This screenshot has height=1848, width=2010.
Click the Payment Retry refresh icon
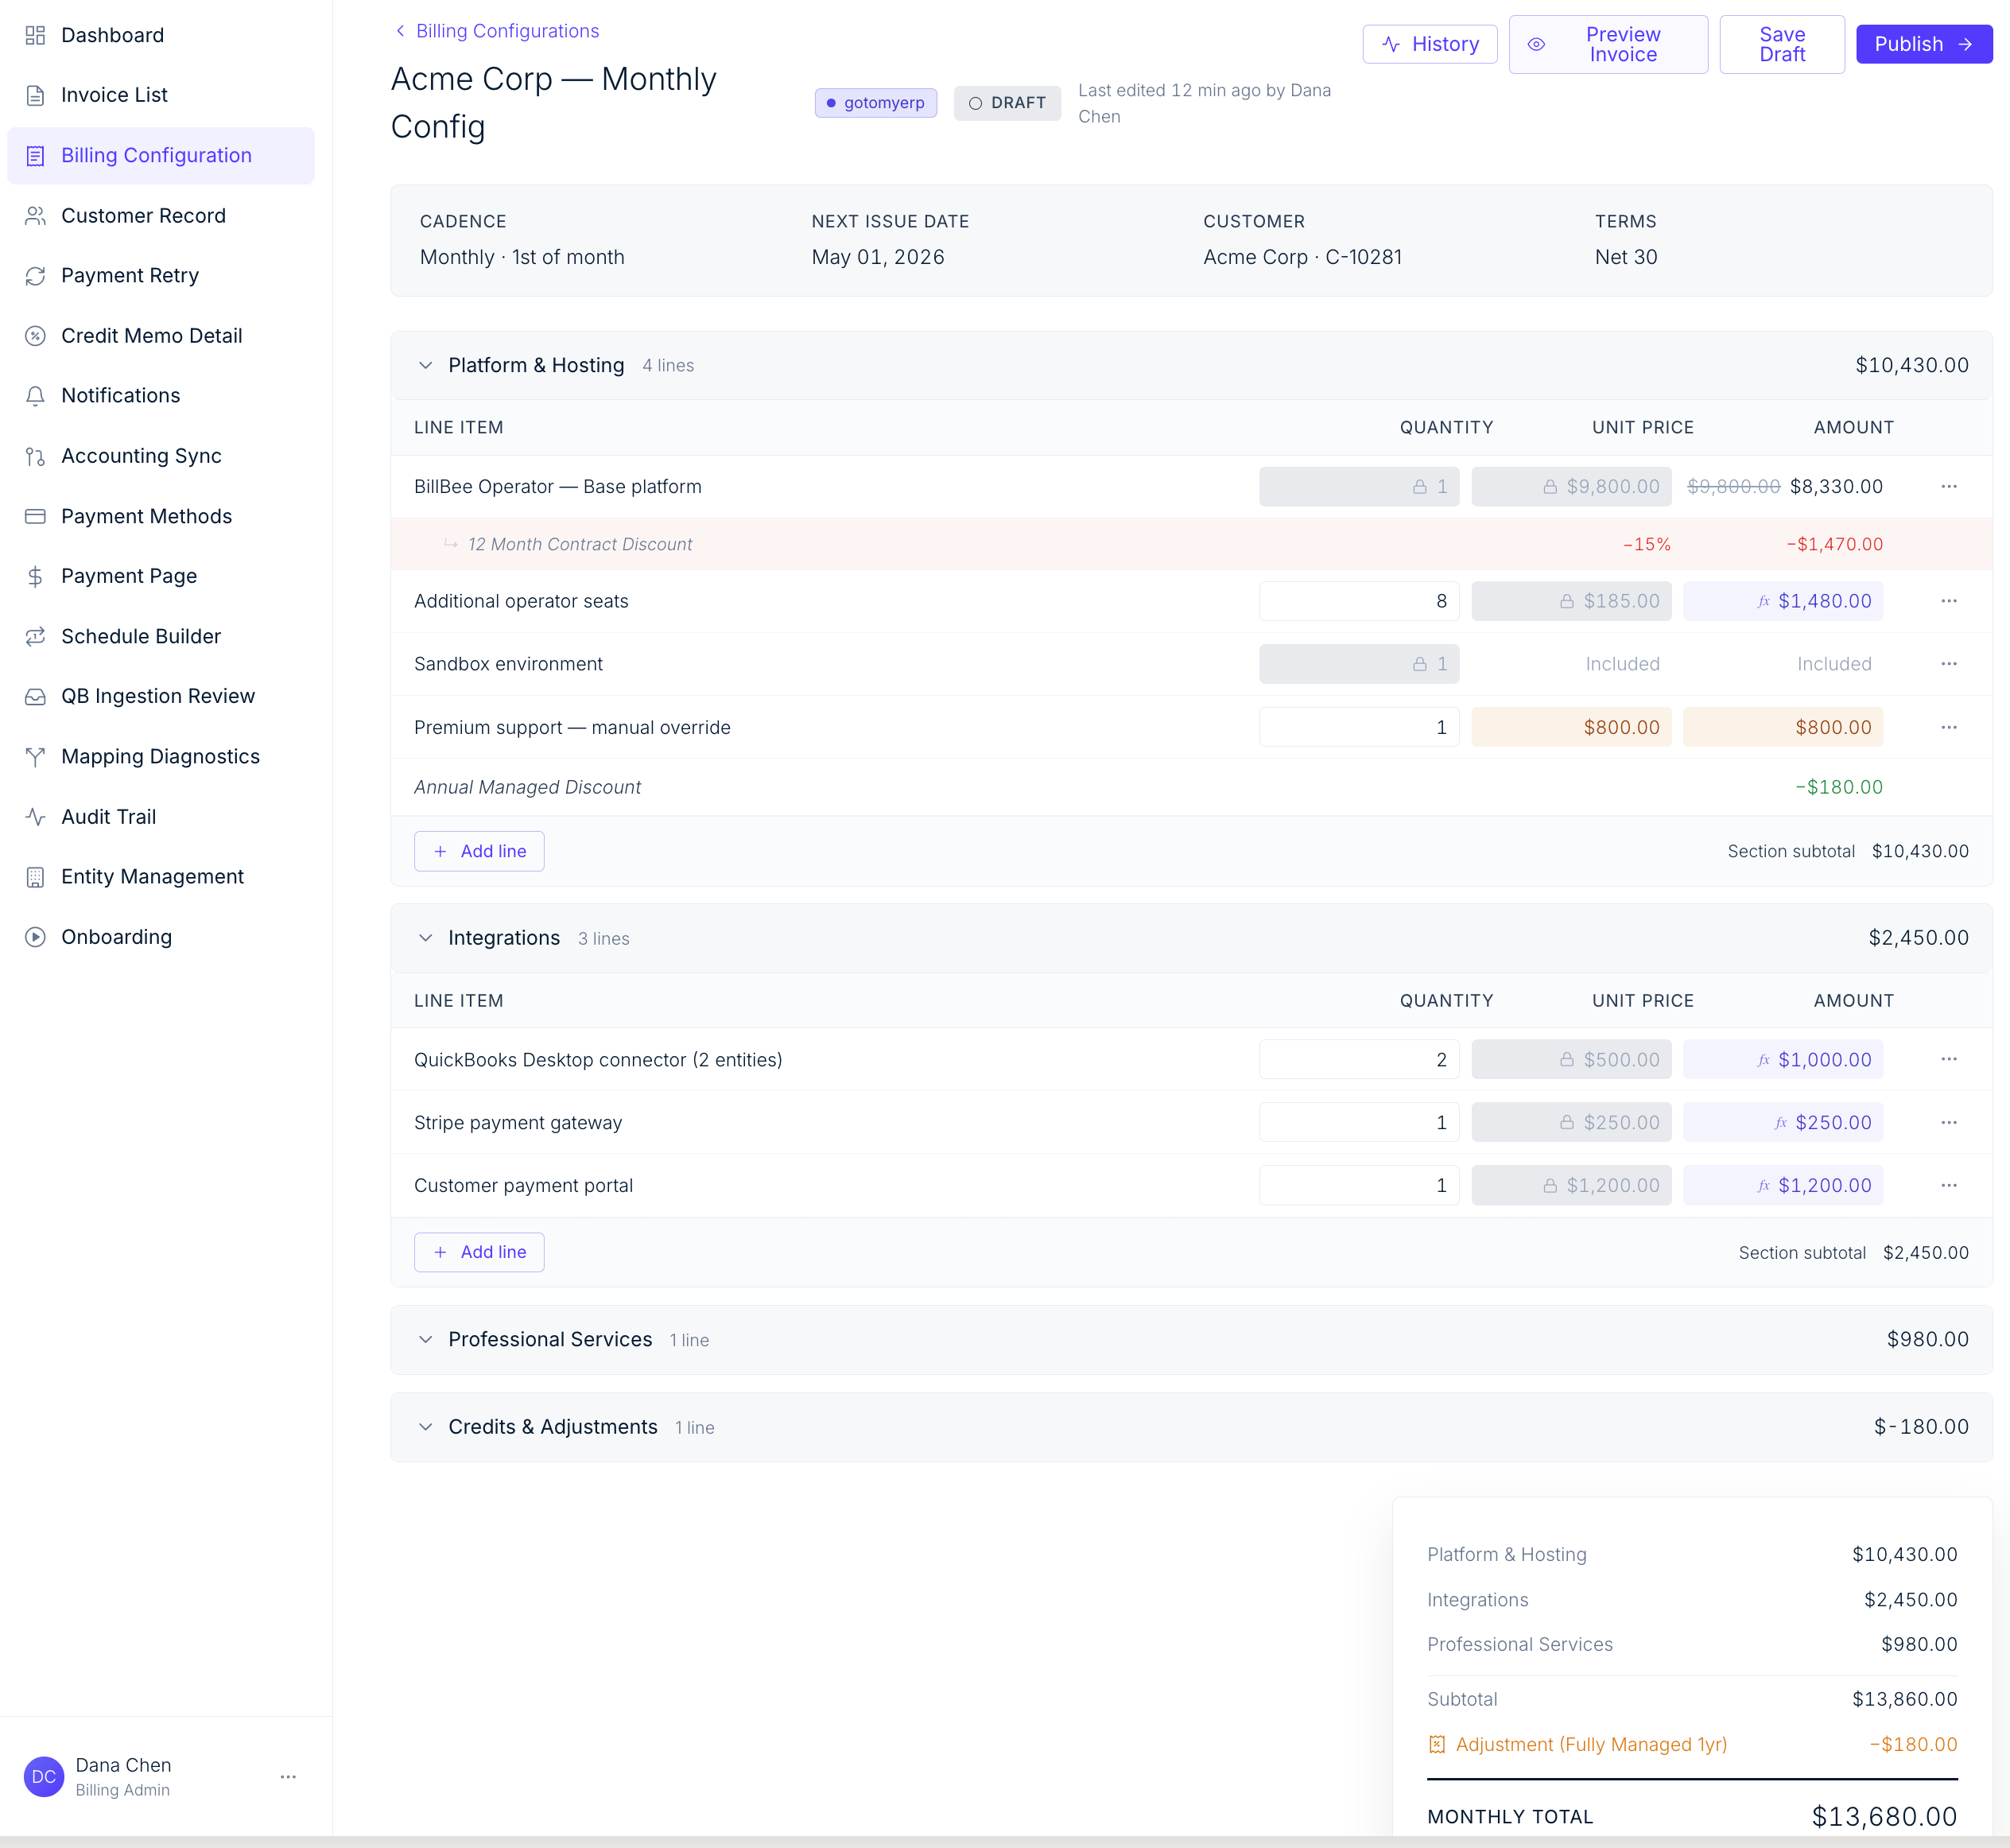[x=35, y=275]
